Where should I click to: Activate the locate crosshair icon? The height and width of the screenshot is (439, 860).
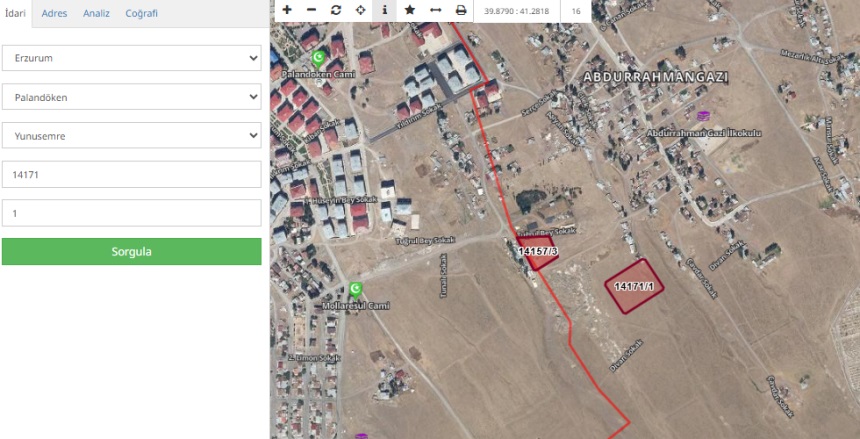pos(360,10)
